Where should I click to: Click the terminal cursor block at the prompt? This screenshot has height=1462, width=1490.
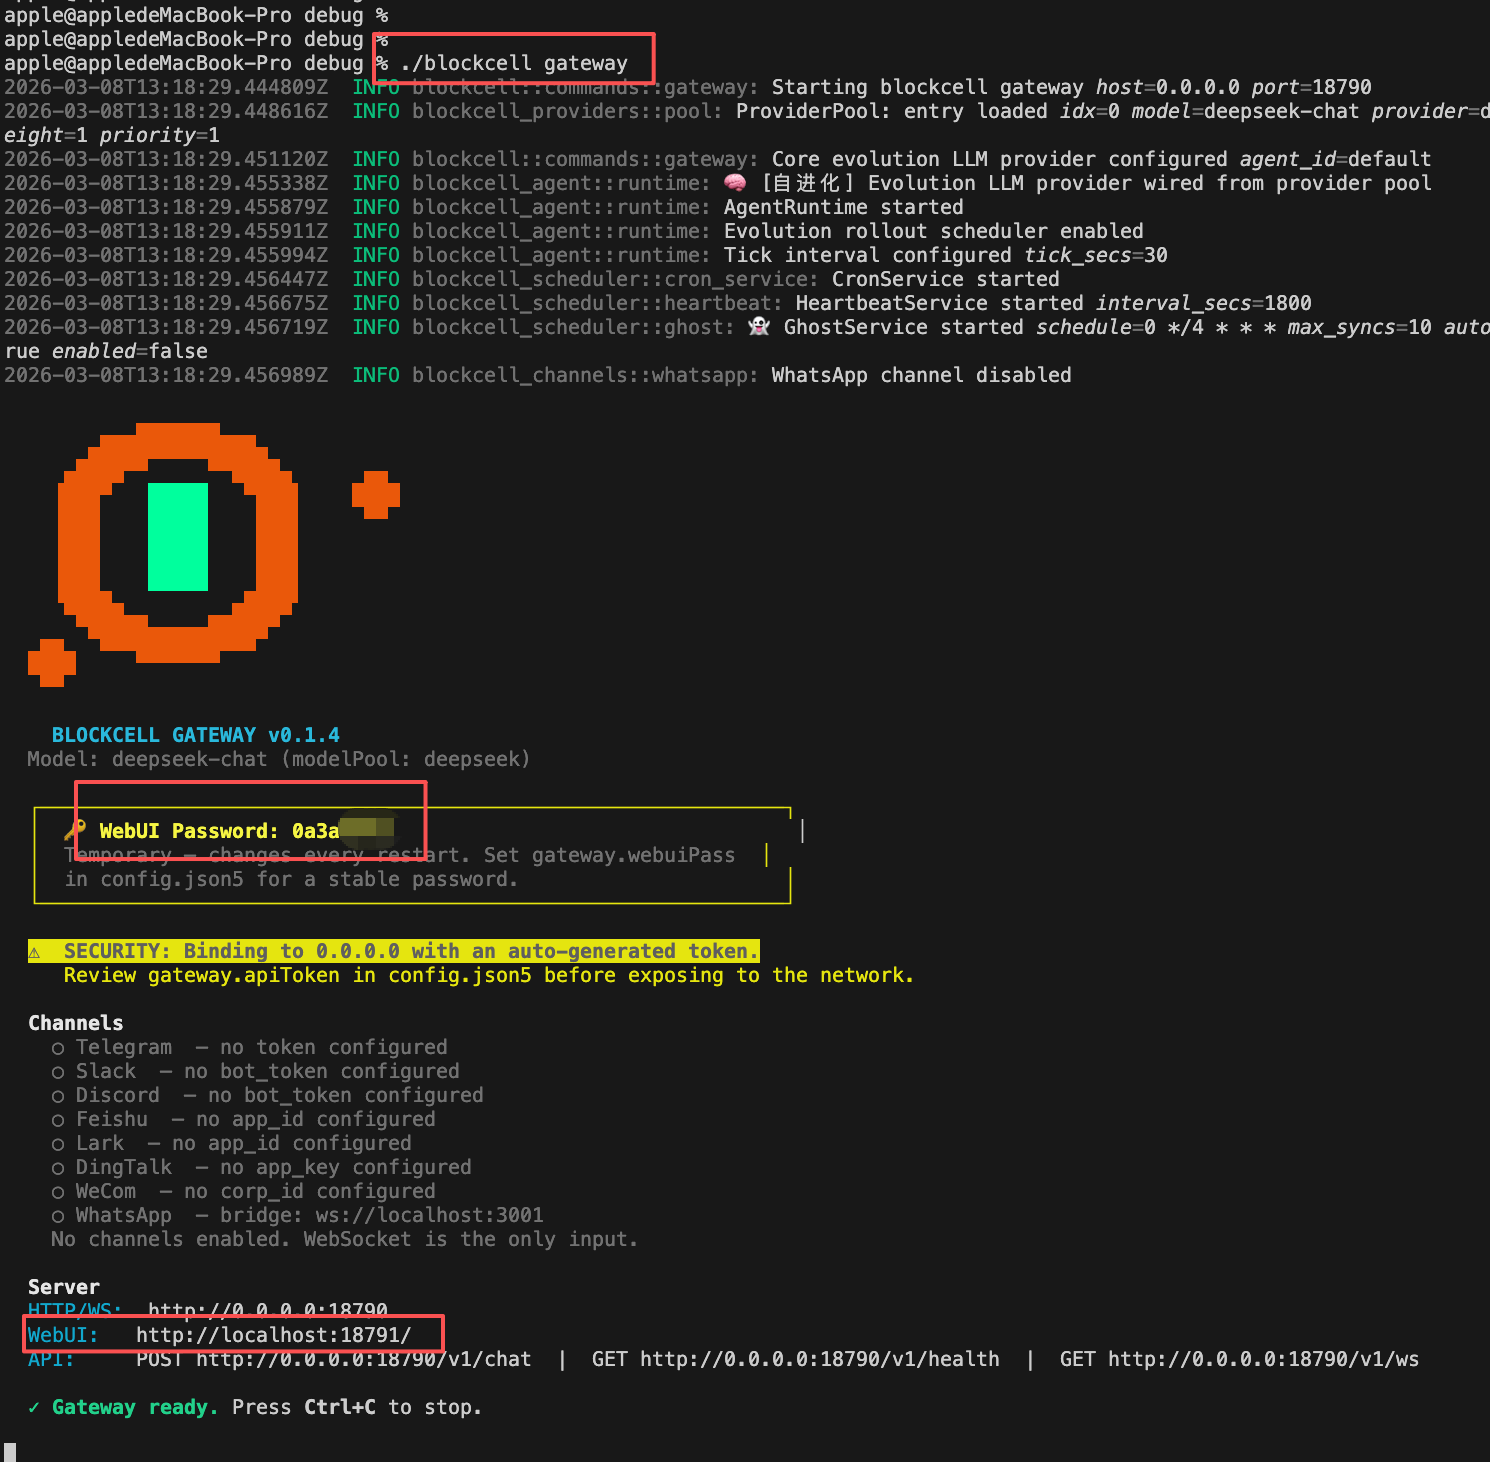point(10,1452)
